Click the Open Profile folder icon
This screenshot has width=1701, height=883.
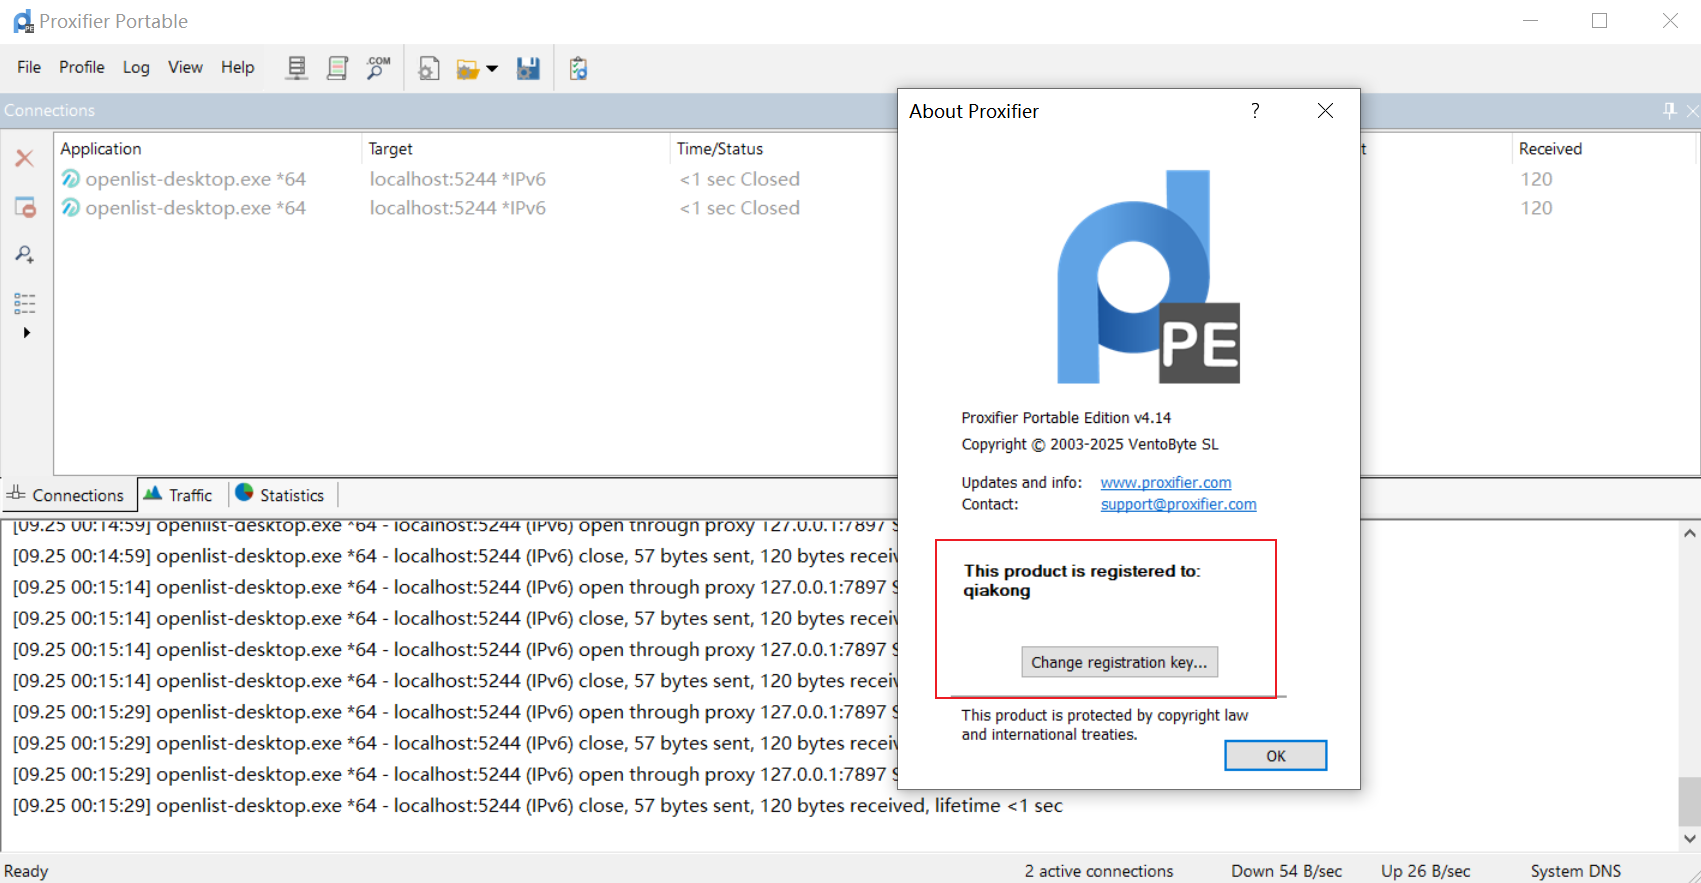pos(467,69)
